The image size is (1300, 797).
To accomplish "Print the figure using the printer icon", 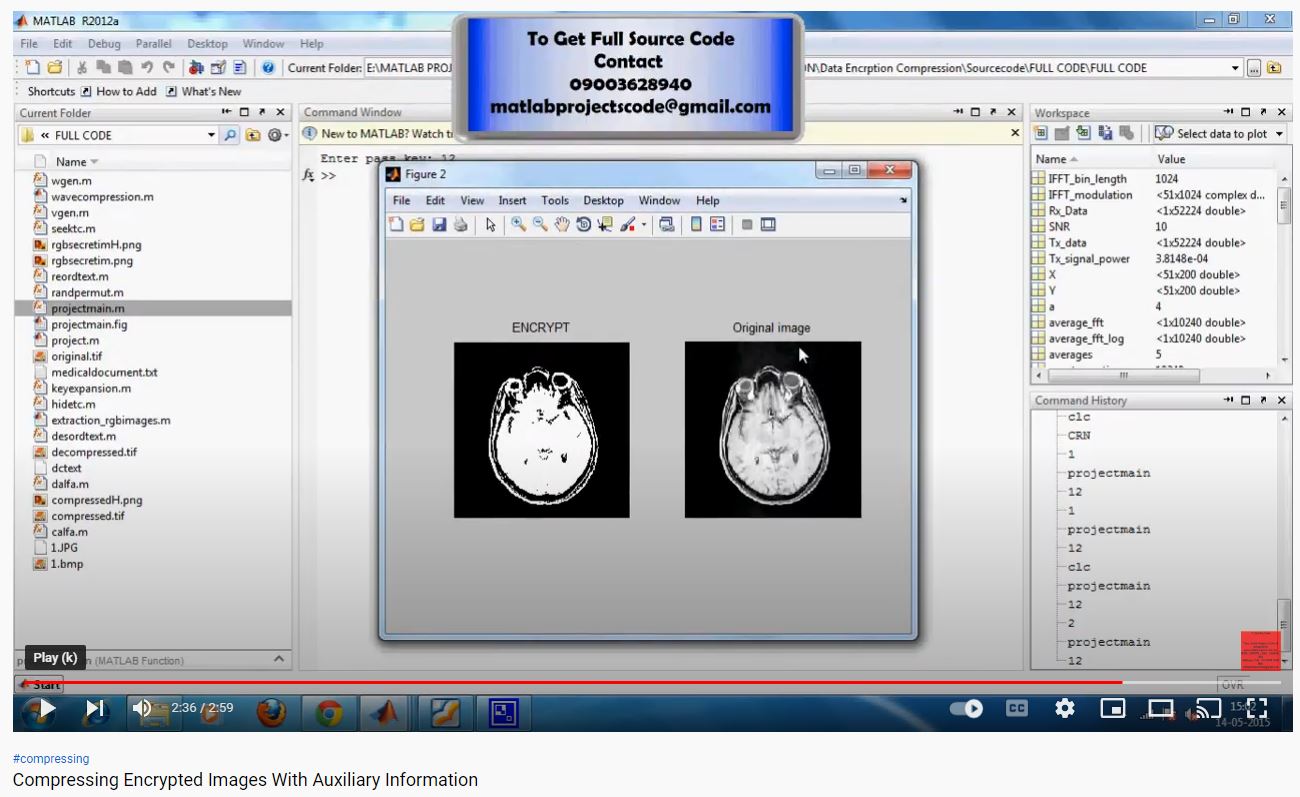I will [x=460, y=225].
